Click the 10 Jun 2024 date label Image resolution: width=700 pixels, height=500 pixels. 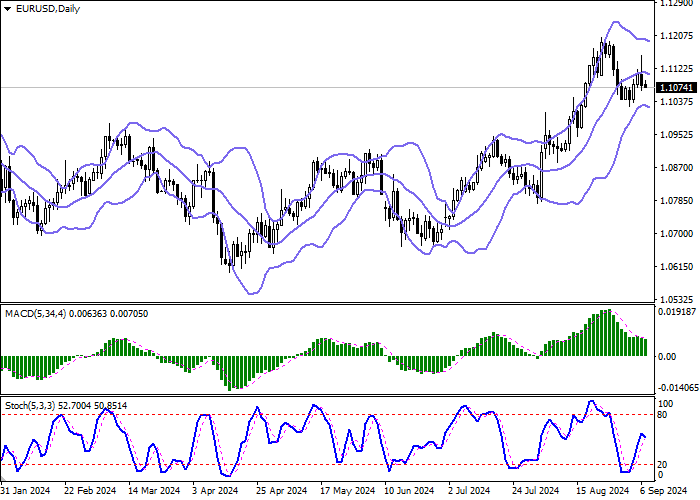click(x=410, y=491)
